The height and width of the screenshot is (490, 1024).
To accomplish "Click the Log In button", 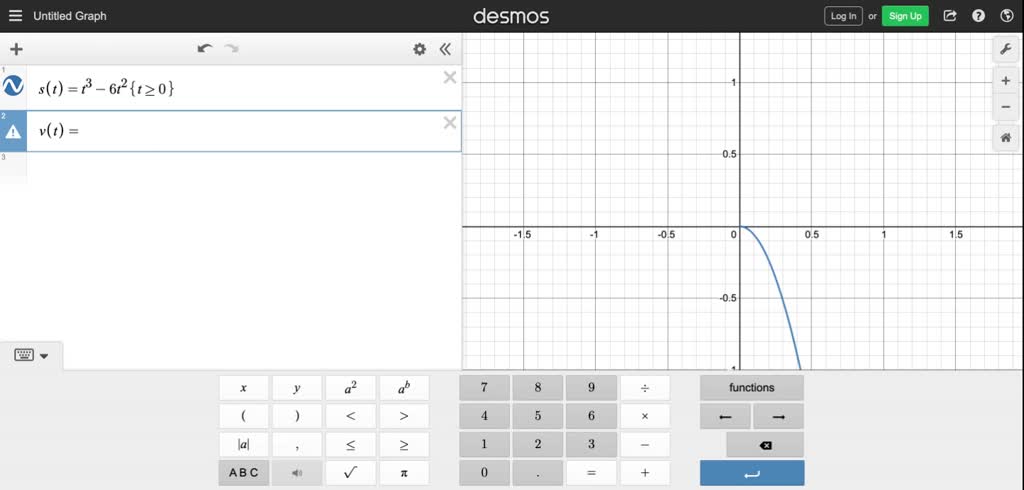I will coord(843,16).
